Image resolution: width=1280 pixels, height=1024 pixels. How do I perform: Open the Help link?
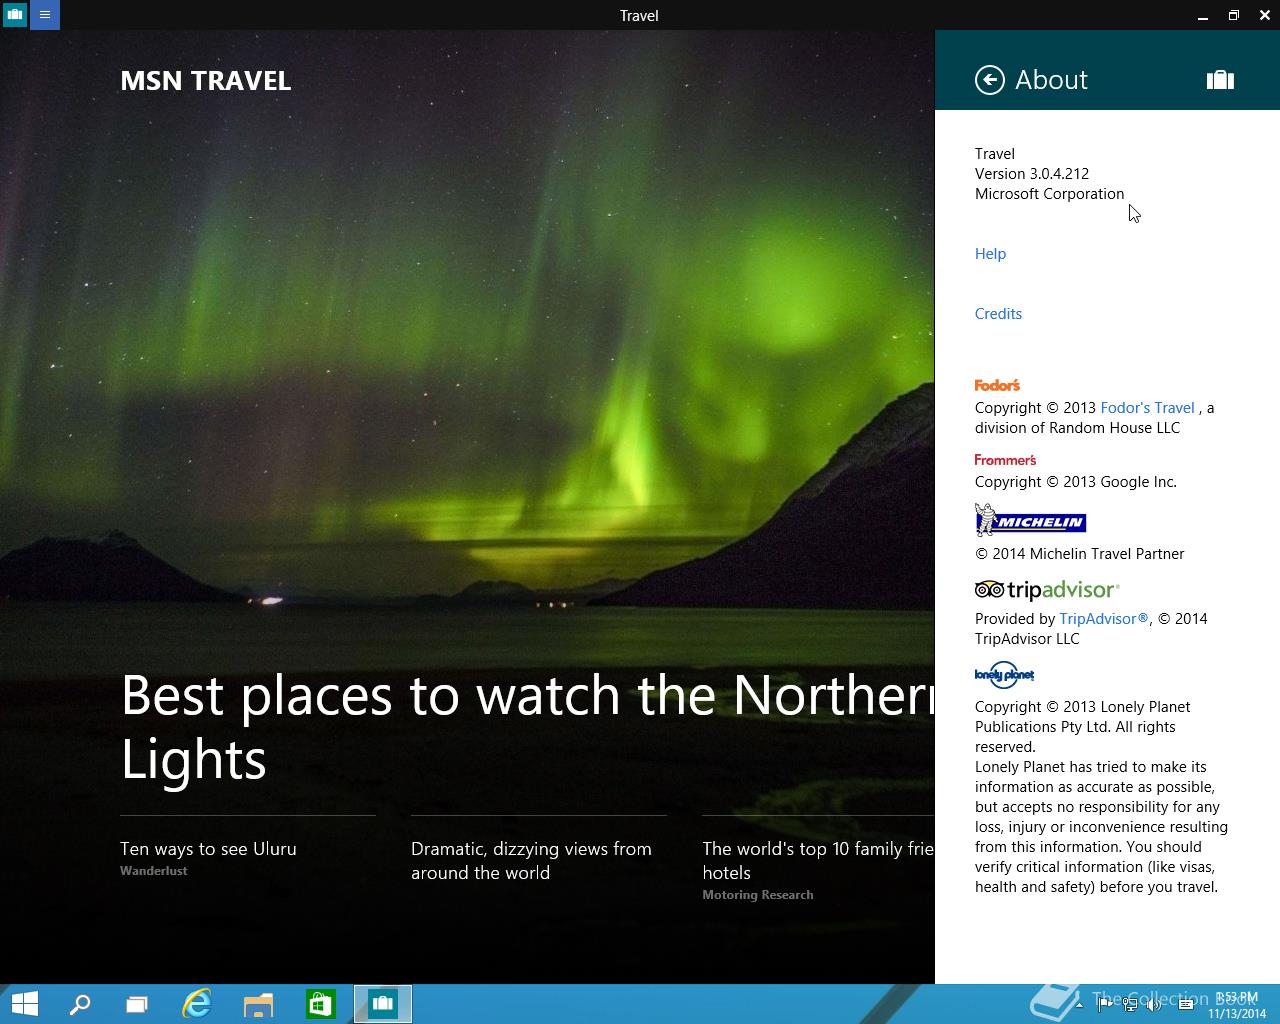[990, 254]
